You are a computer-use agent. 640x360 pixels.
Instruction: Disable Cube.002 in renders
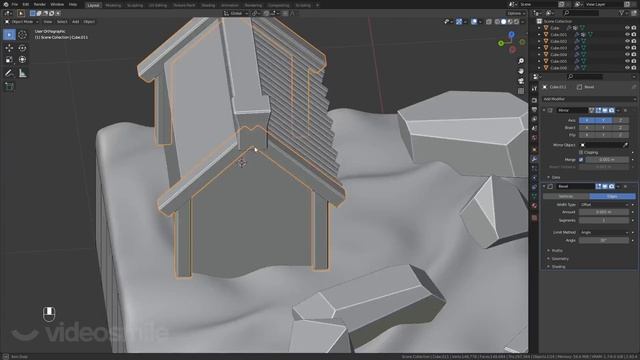click(634, 41)
